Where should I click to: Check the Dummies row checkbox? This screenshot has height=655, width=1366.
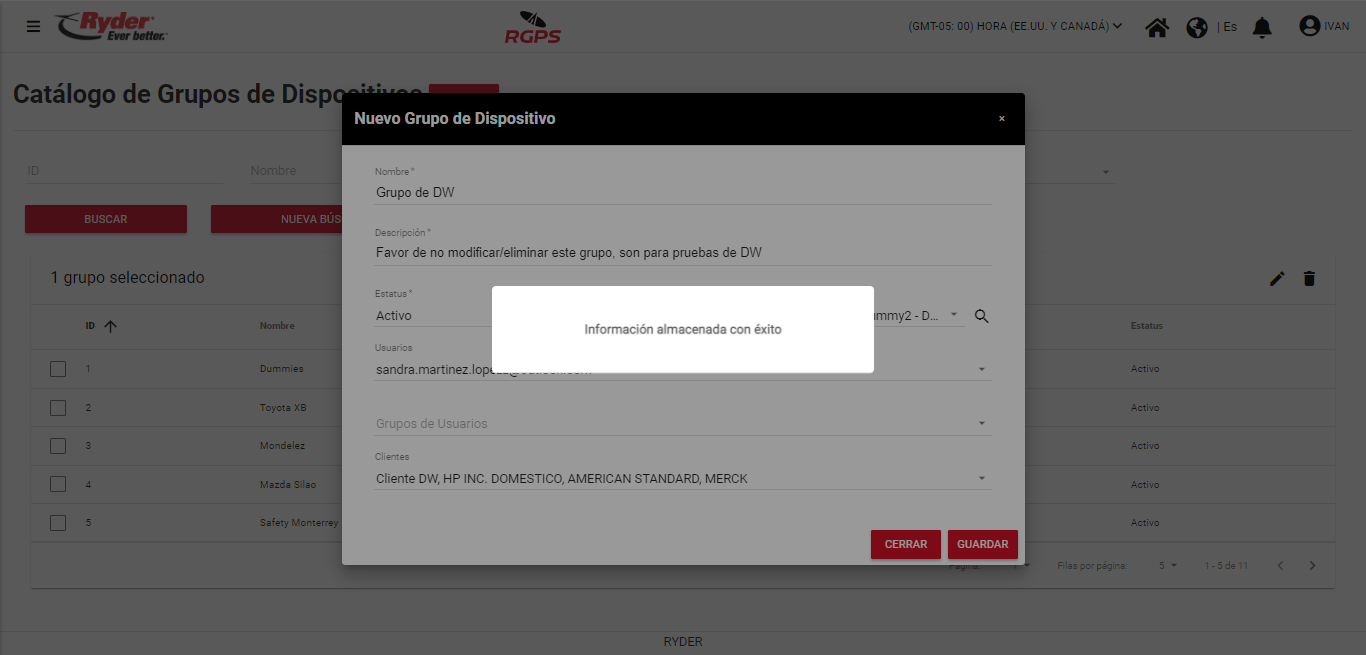click(x=58, y=369)
